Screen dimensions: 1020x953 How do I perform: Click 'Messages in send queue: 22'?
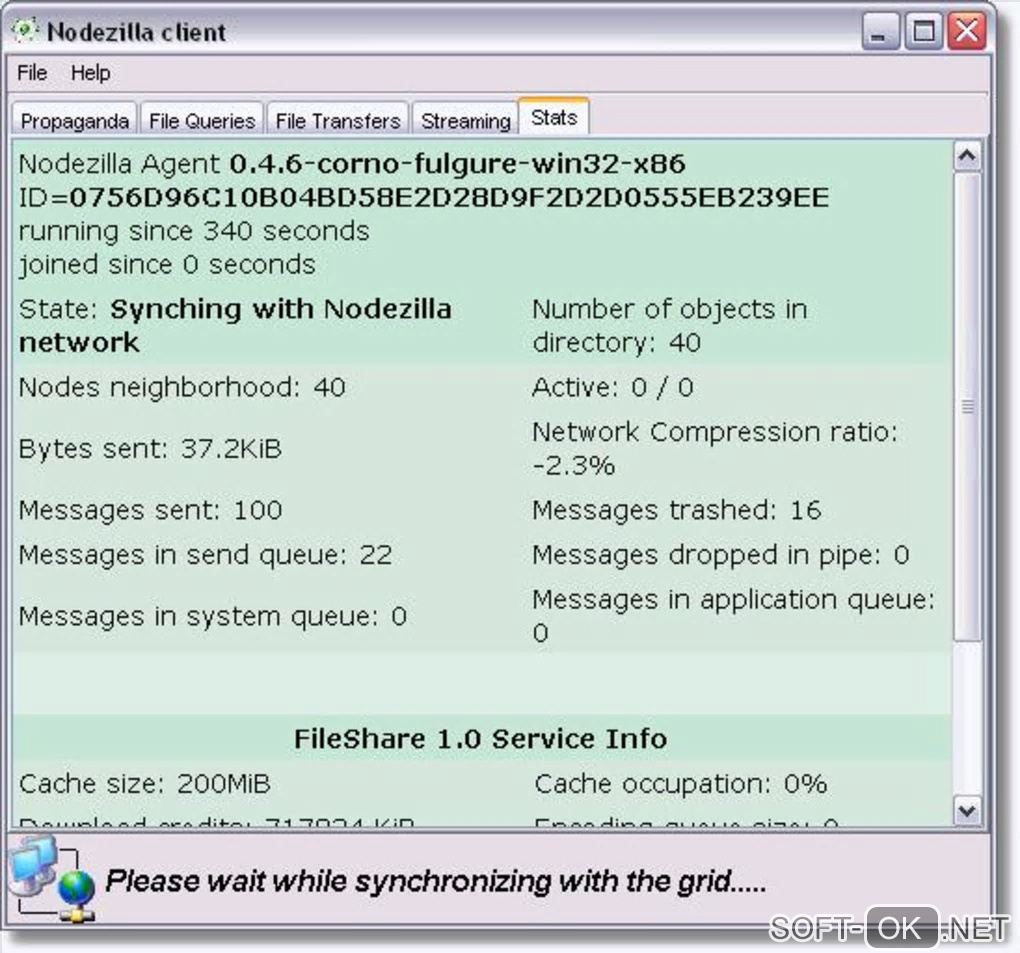click(x=206, y=555)
